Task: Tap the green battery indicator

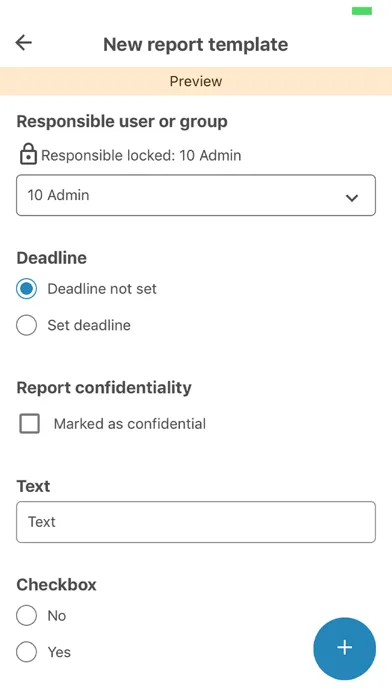Action: click(362, 11)
